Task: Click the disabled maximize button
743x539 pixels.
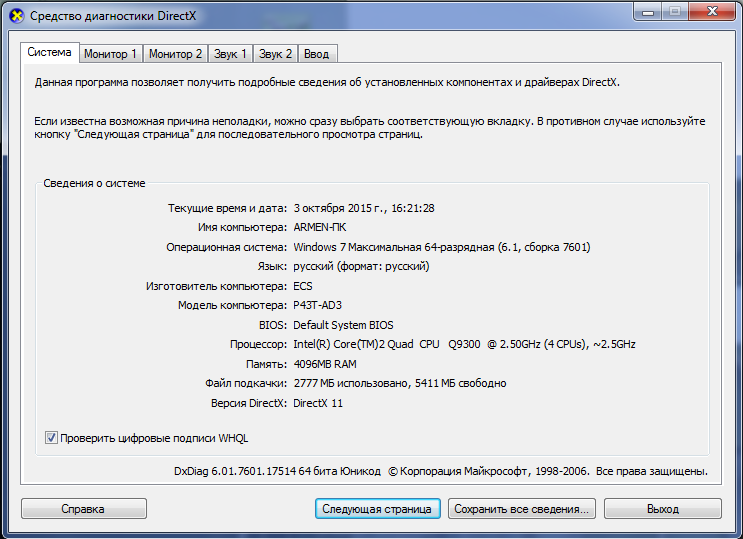Action: (675, 11)
